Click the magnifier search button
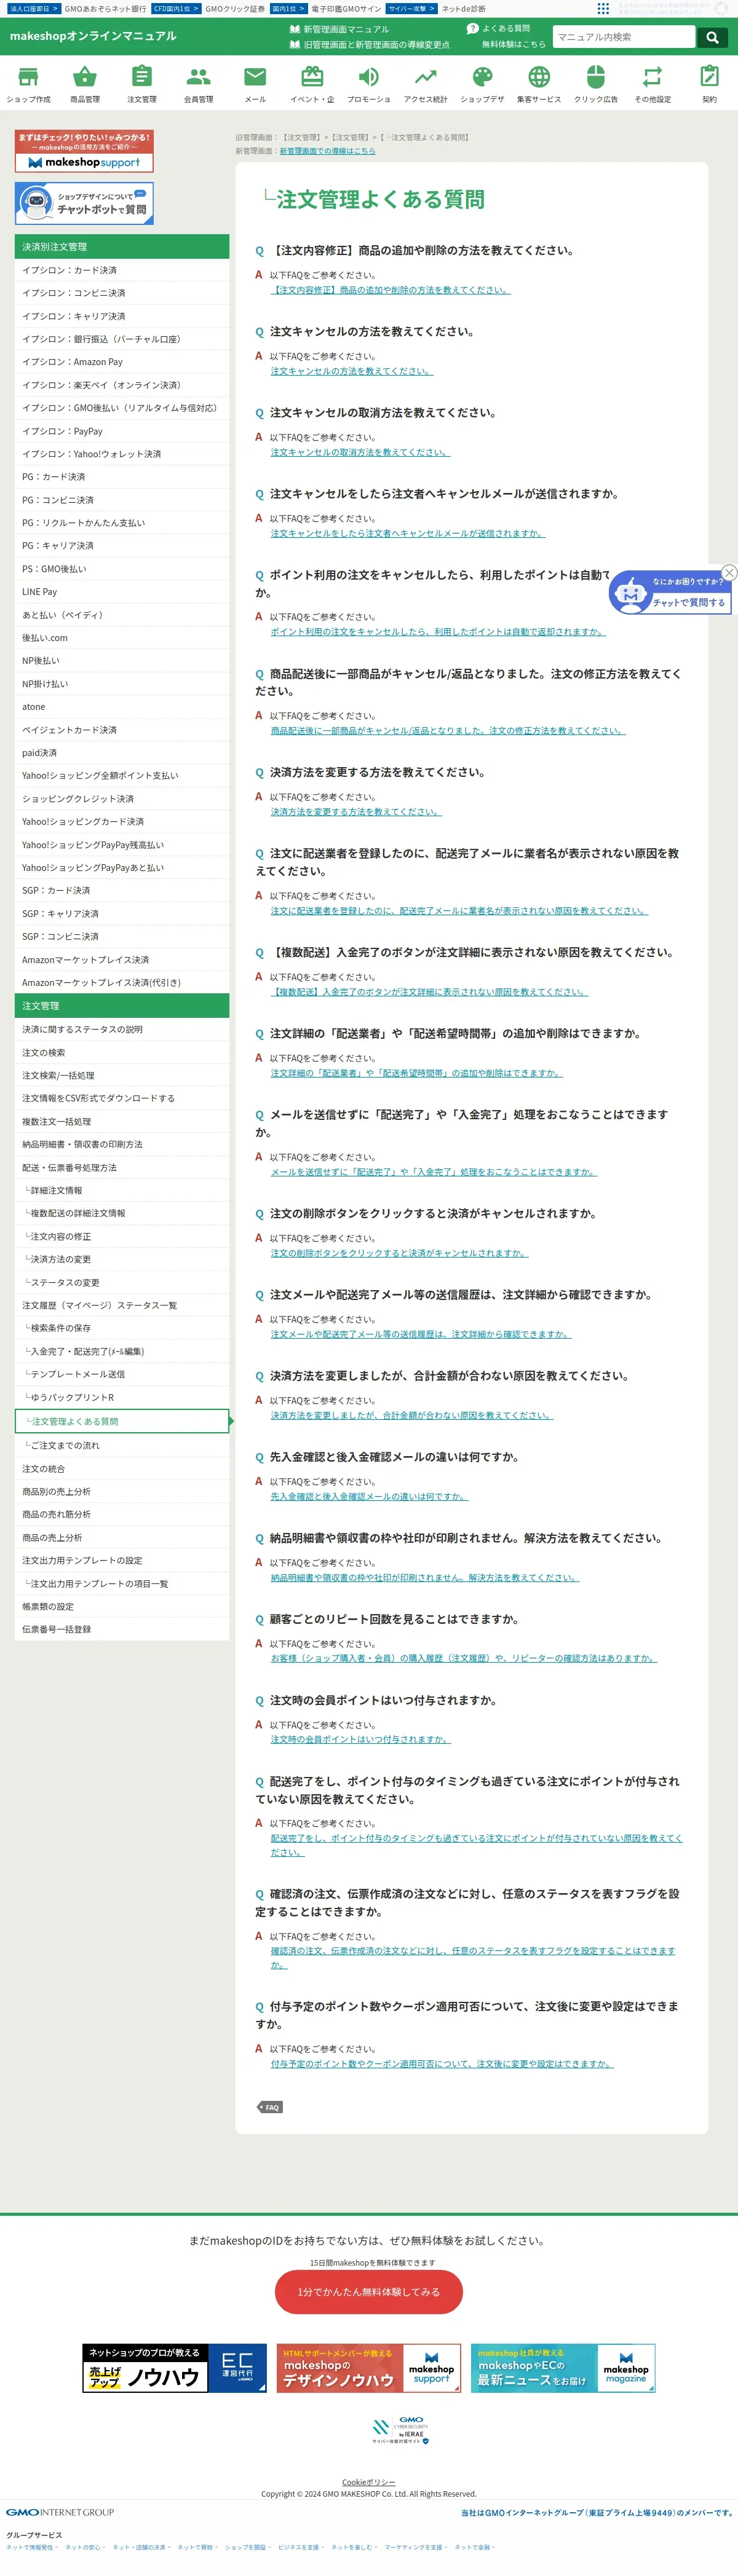Image resolution: width=738 pixels, height=2576 pixels. pyautogui.click(x=712, y=37)
